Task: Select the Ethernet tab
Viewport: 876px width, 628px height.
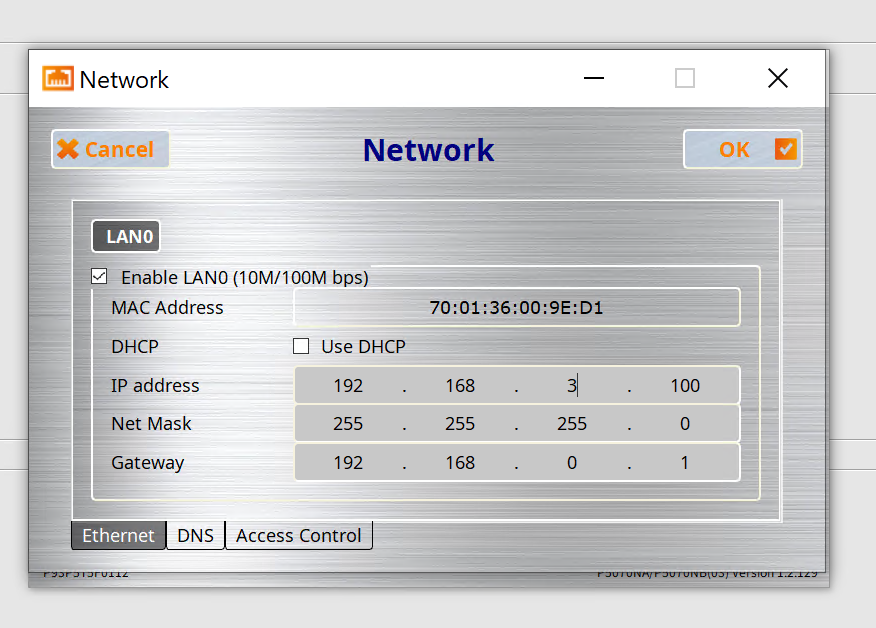Action: click(x=118, y=536)
